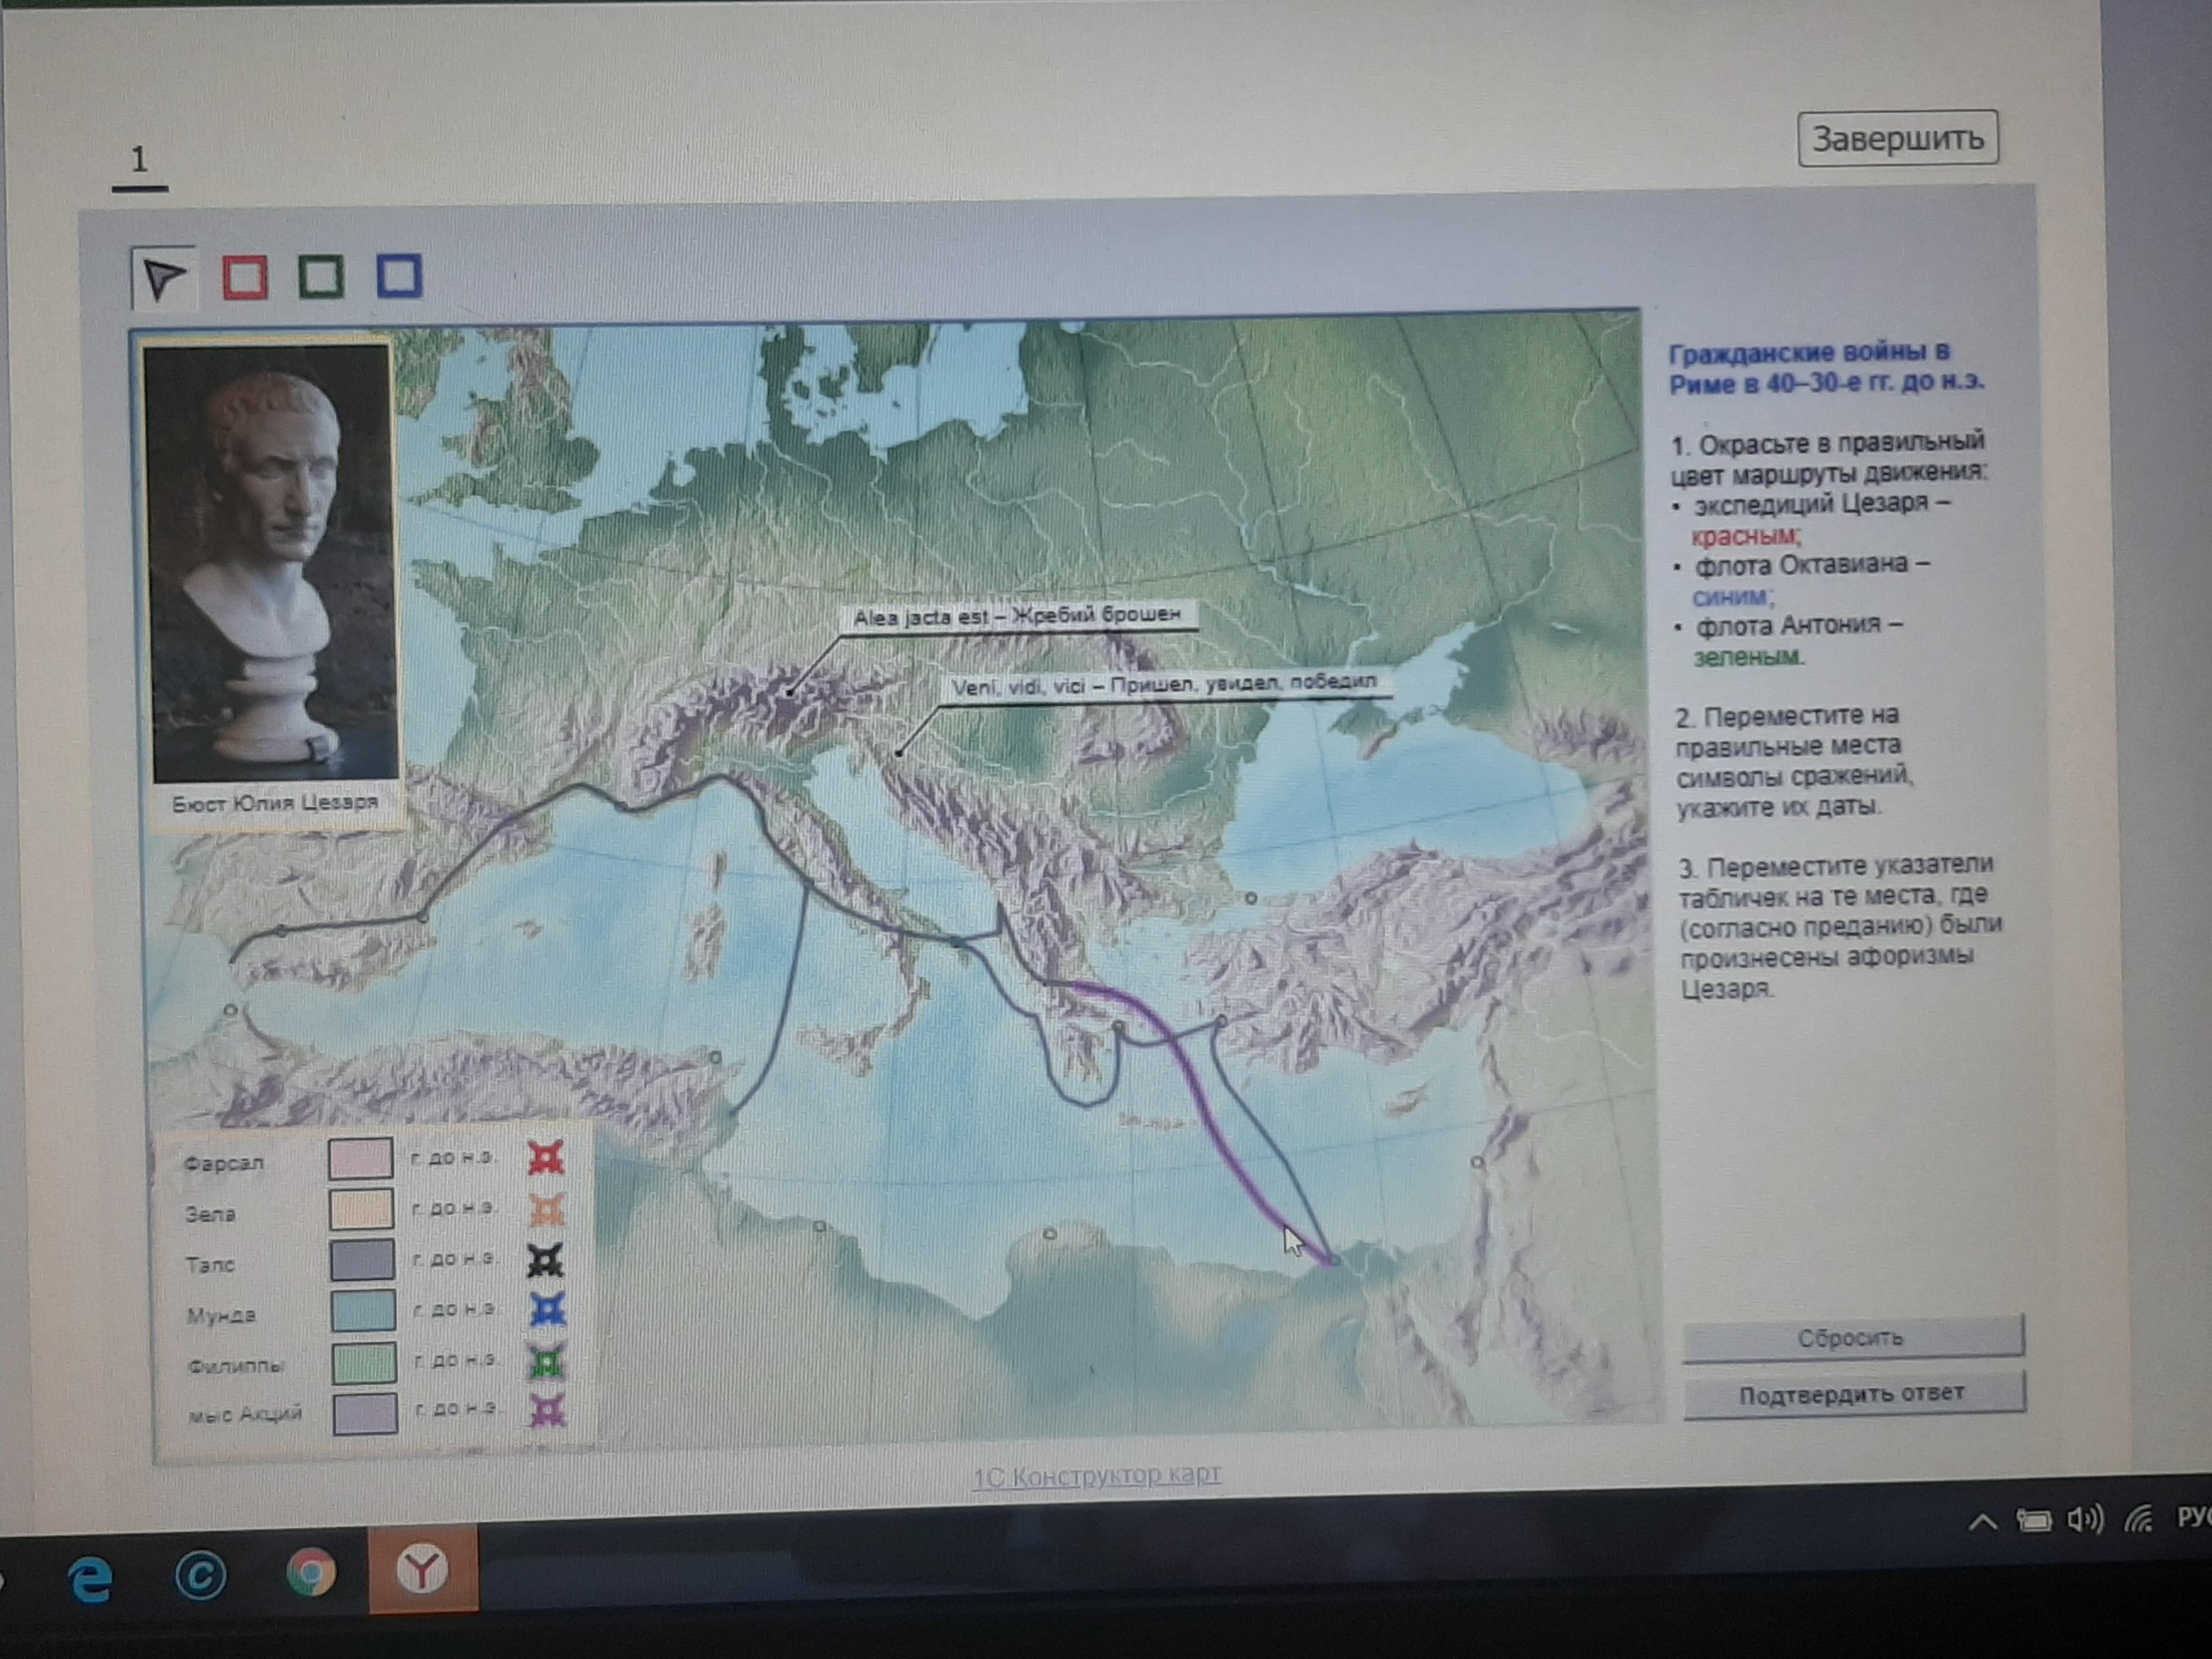Select the blue square color tool
The width and height of the screenshot is (2212, 1659).
tap(399, 276)
